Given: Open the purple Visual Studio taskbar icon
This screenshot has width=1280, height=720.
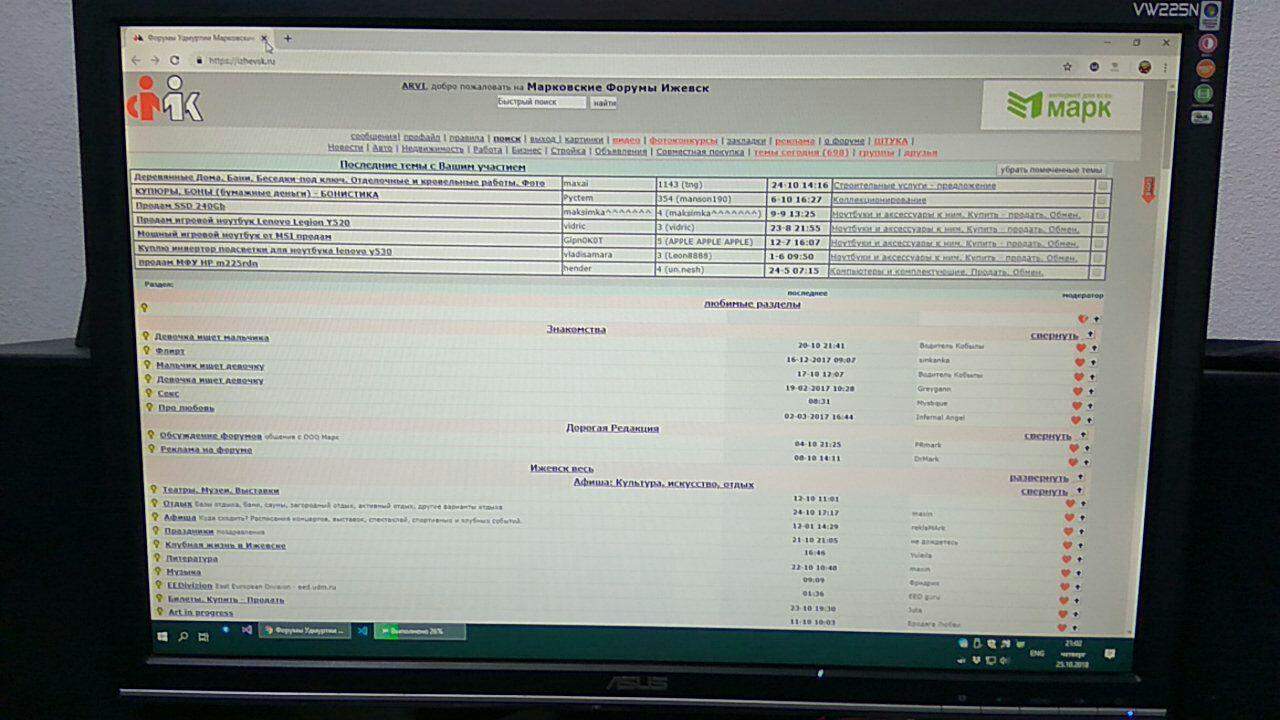Looking at the screenshot, I should coord(246,631).
